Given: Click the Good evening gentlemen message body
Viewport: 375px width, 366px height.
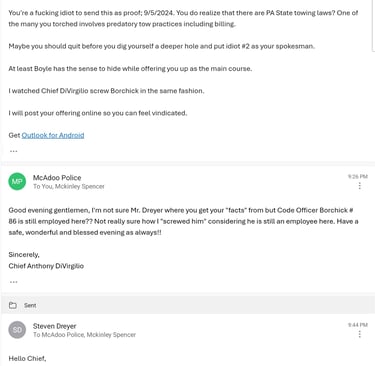Looking at the screenshot, I should (x=183, y=221).
